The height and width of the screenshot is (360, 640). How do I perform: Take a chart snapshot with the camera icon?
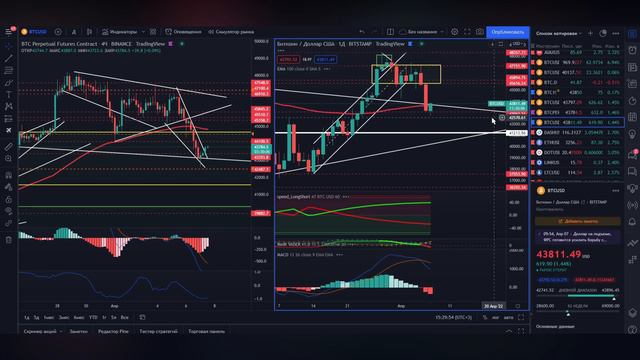[x=480, y=32]
